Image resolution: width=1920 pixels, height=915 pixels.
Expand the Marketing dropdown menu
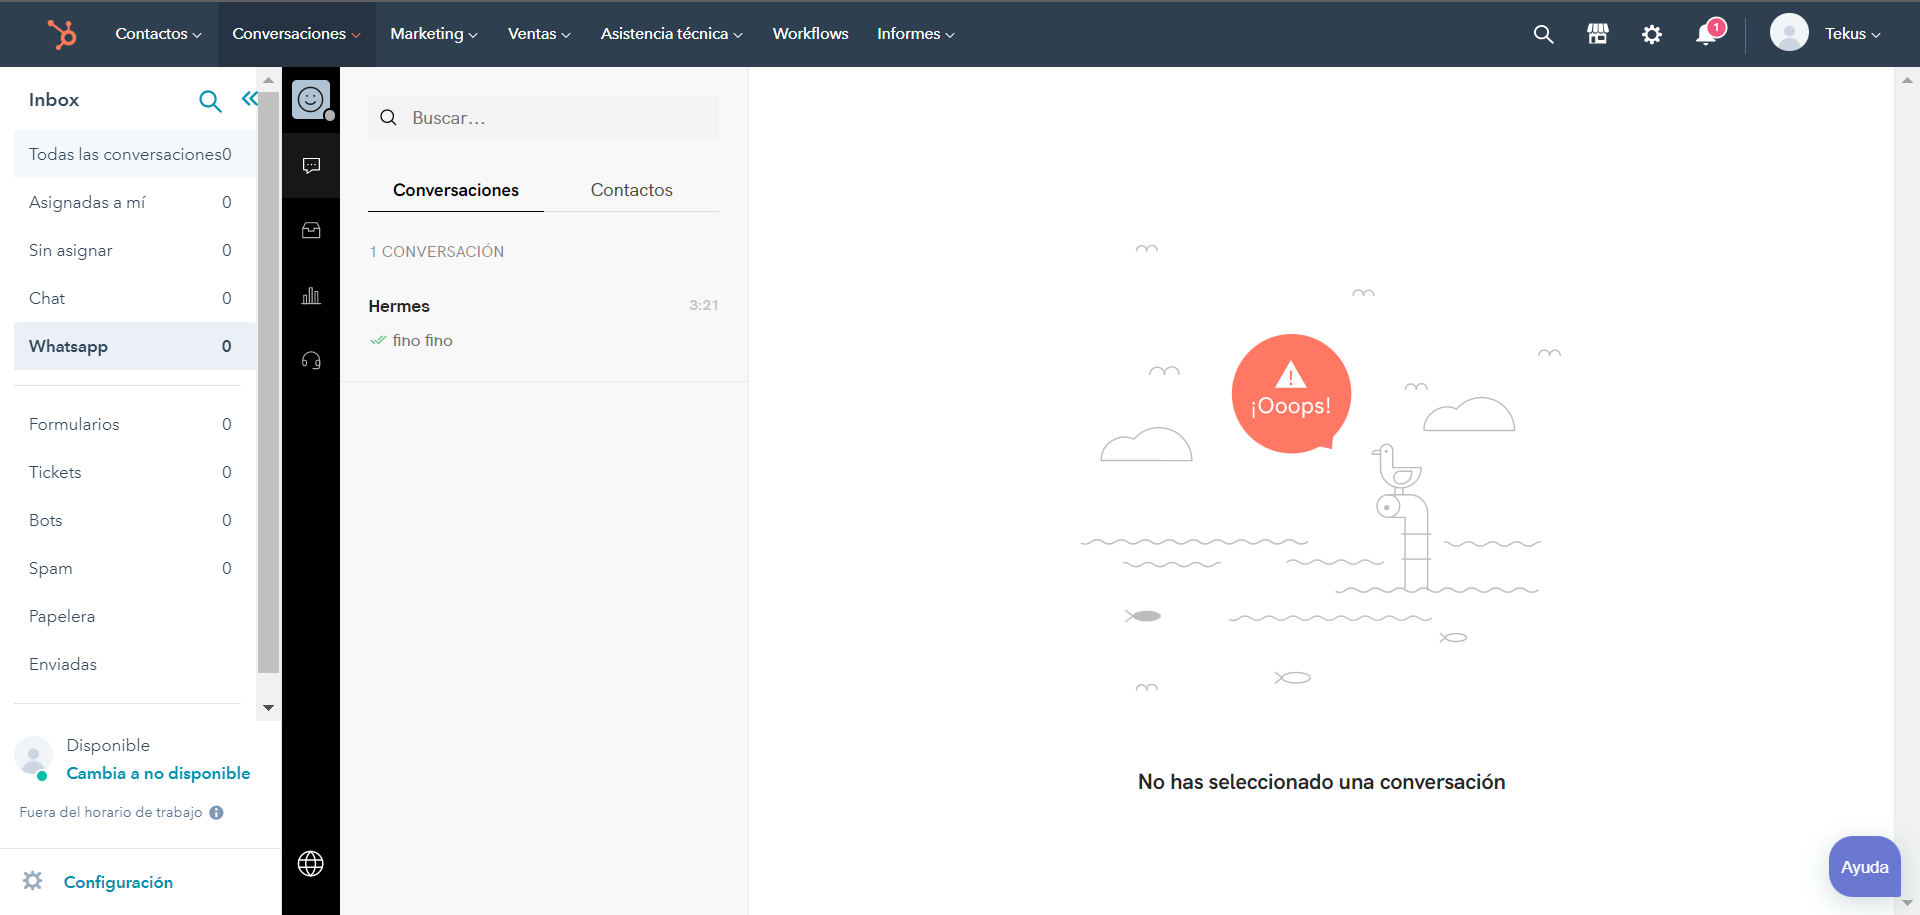[433, 34]
